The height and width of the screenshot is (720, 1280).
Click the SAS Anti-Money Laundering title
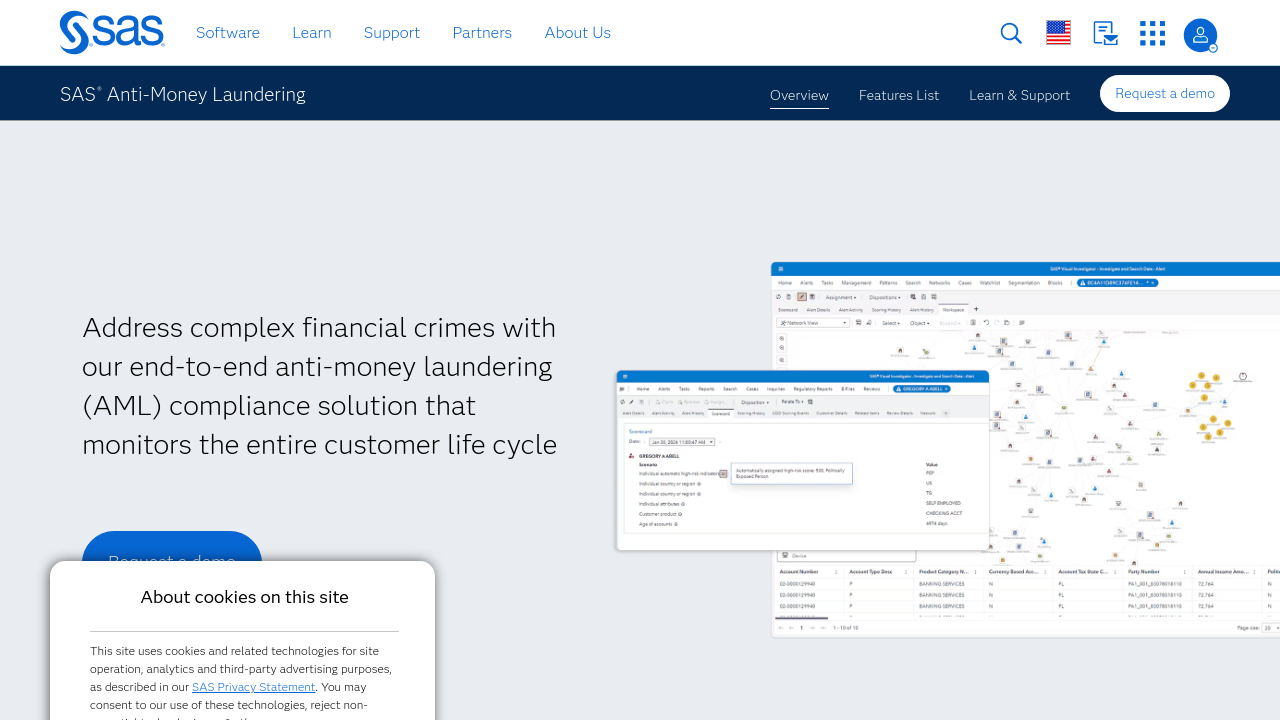[x=183, y=94]
